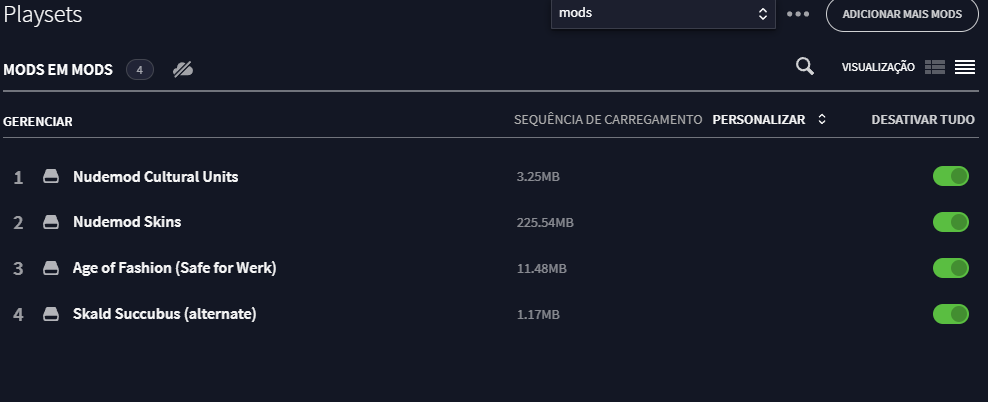Click the crossed-out cloud sync icon
The image size is (988, 402).
click(x=183, y=69)
